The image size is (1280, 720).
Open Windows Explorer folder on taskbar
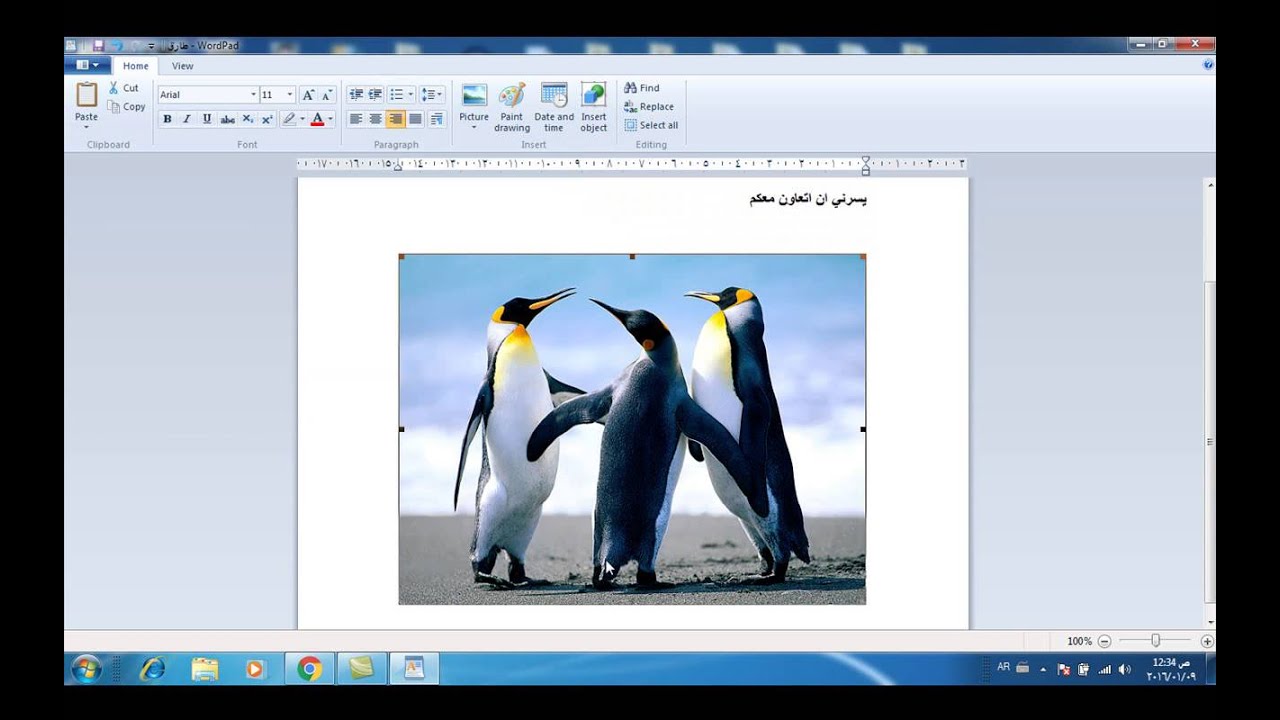[x=205, y=669]
